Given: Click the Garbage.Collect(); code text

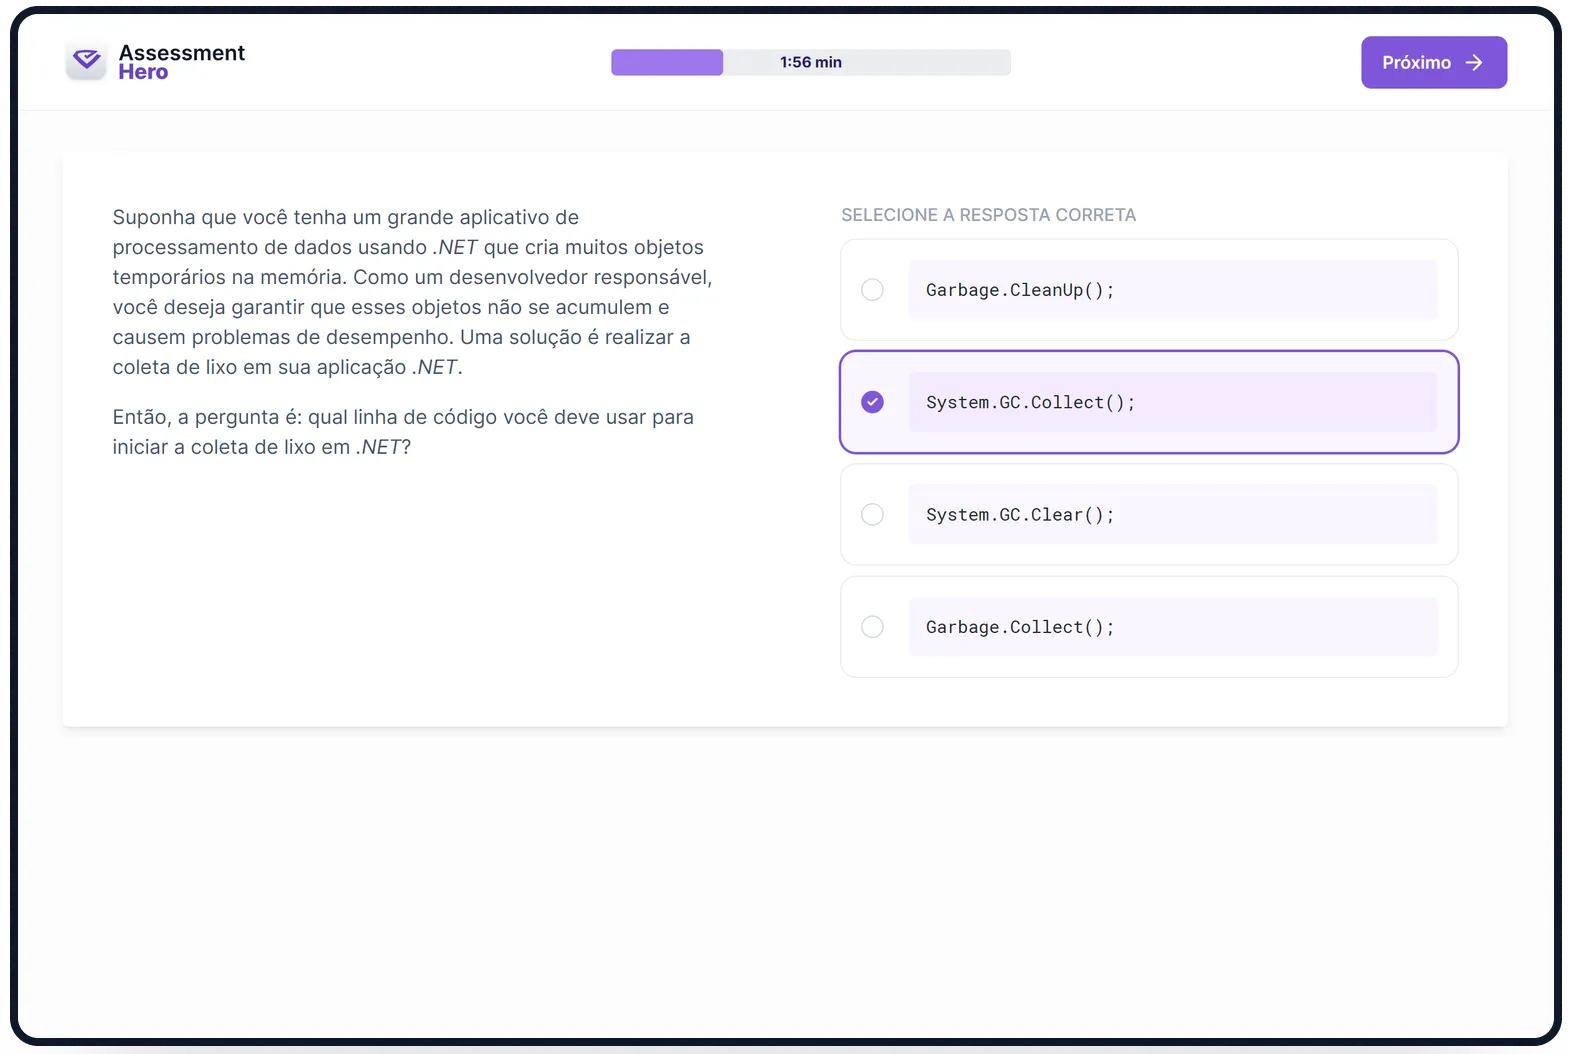Looking at the screenshot, I should click(1020, 627).
